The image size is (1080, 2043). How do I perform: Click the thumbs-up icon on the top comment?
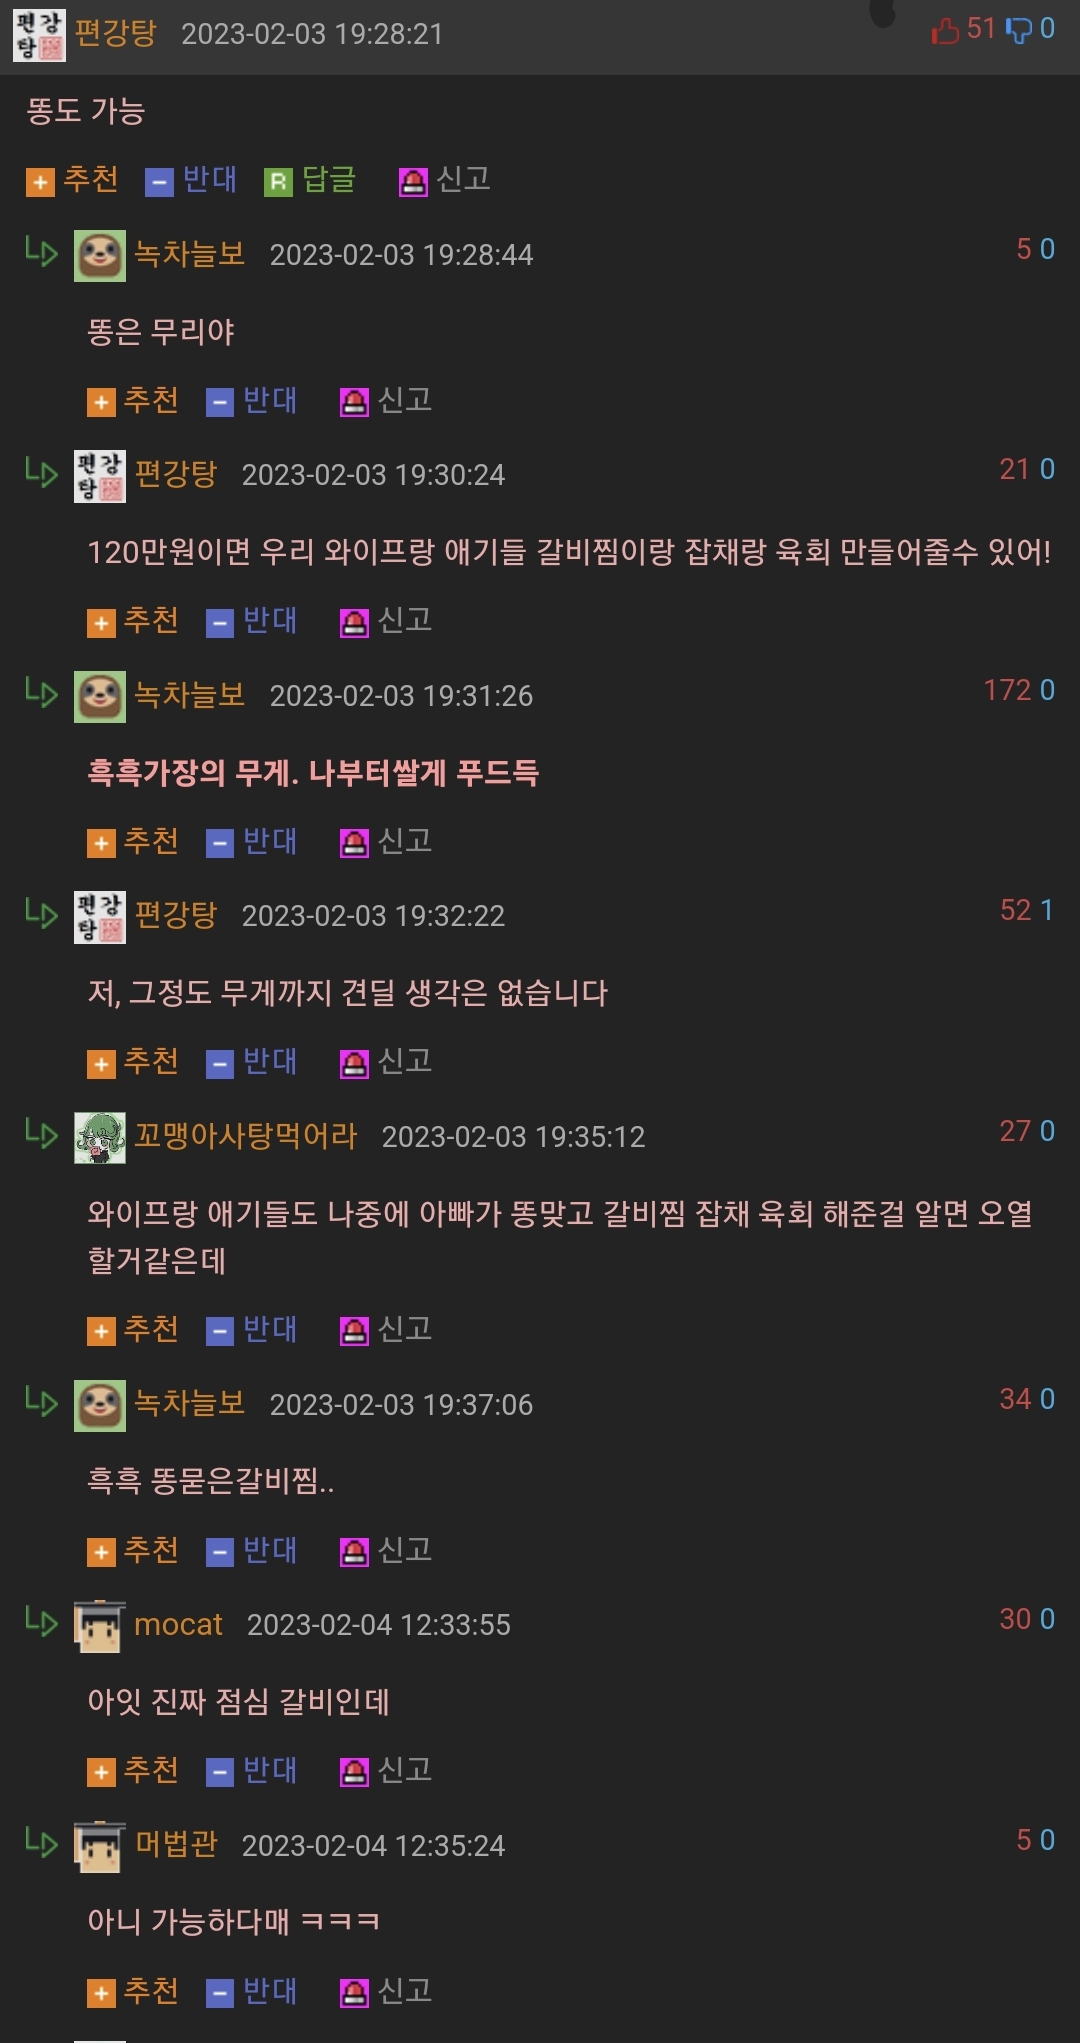[x=944, y=31]
